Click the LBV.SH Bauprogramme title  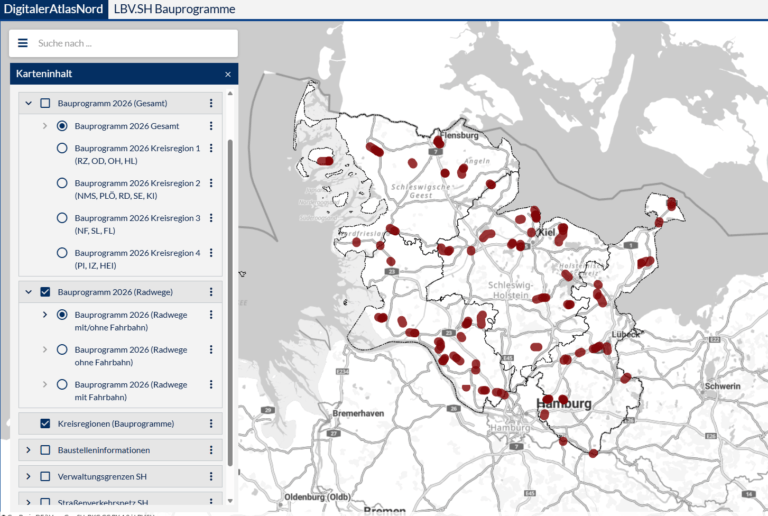tap(175, 9)
